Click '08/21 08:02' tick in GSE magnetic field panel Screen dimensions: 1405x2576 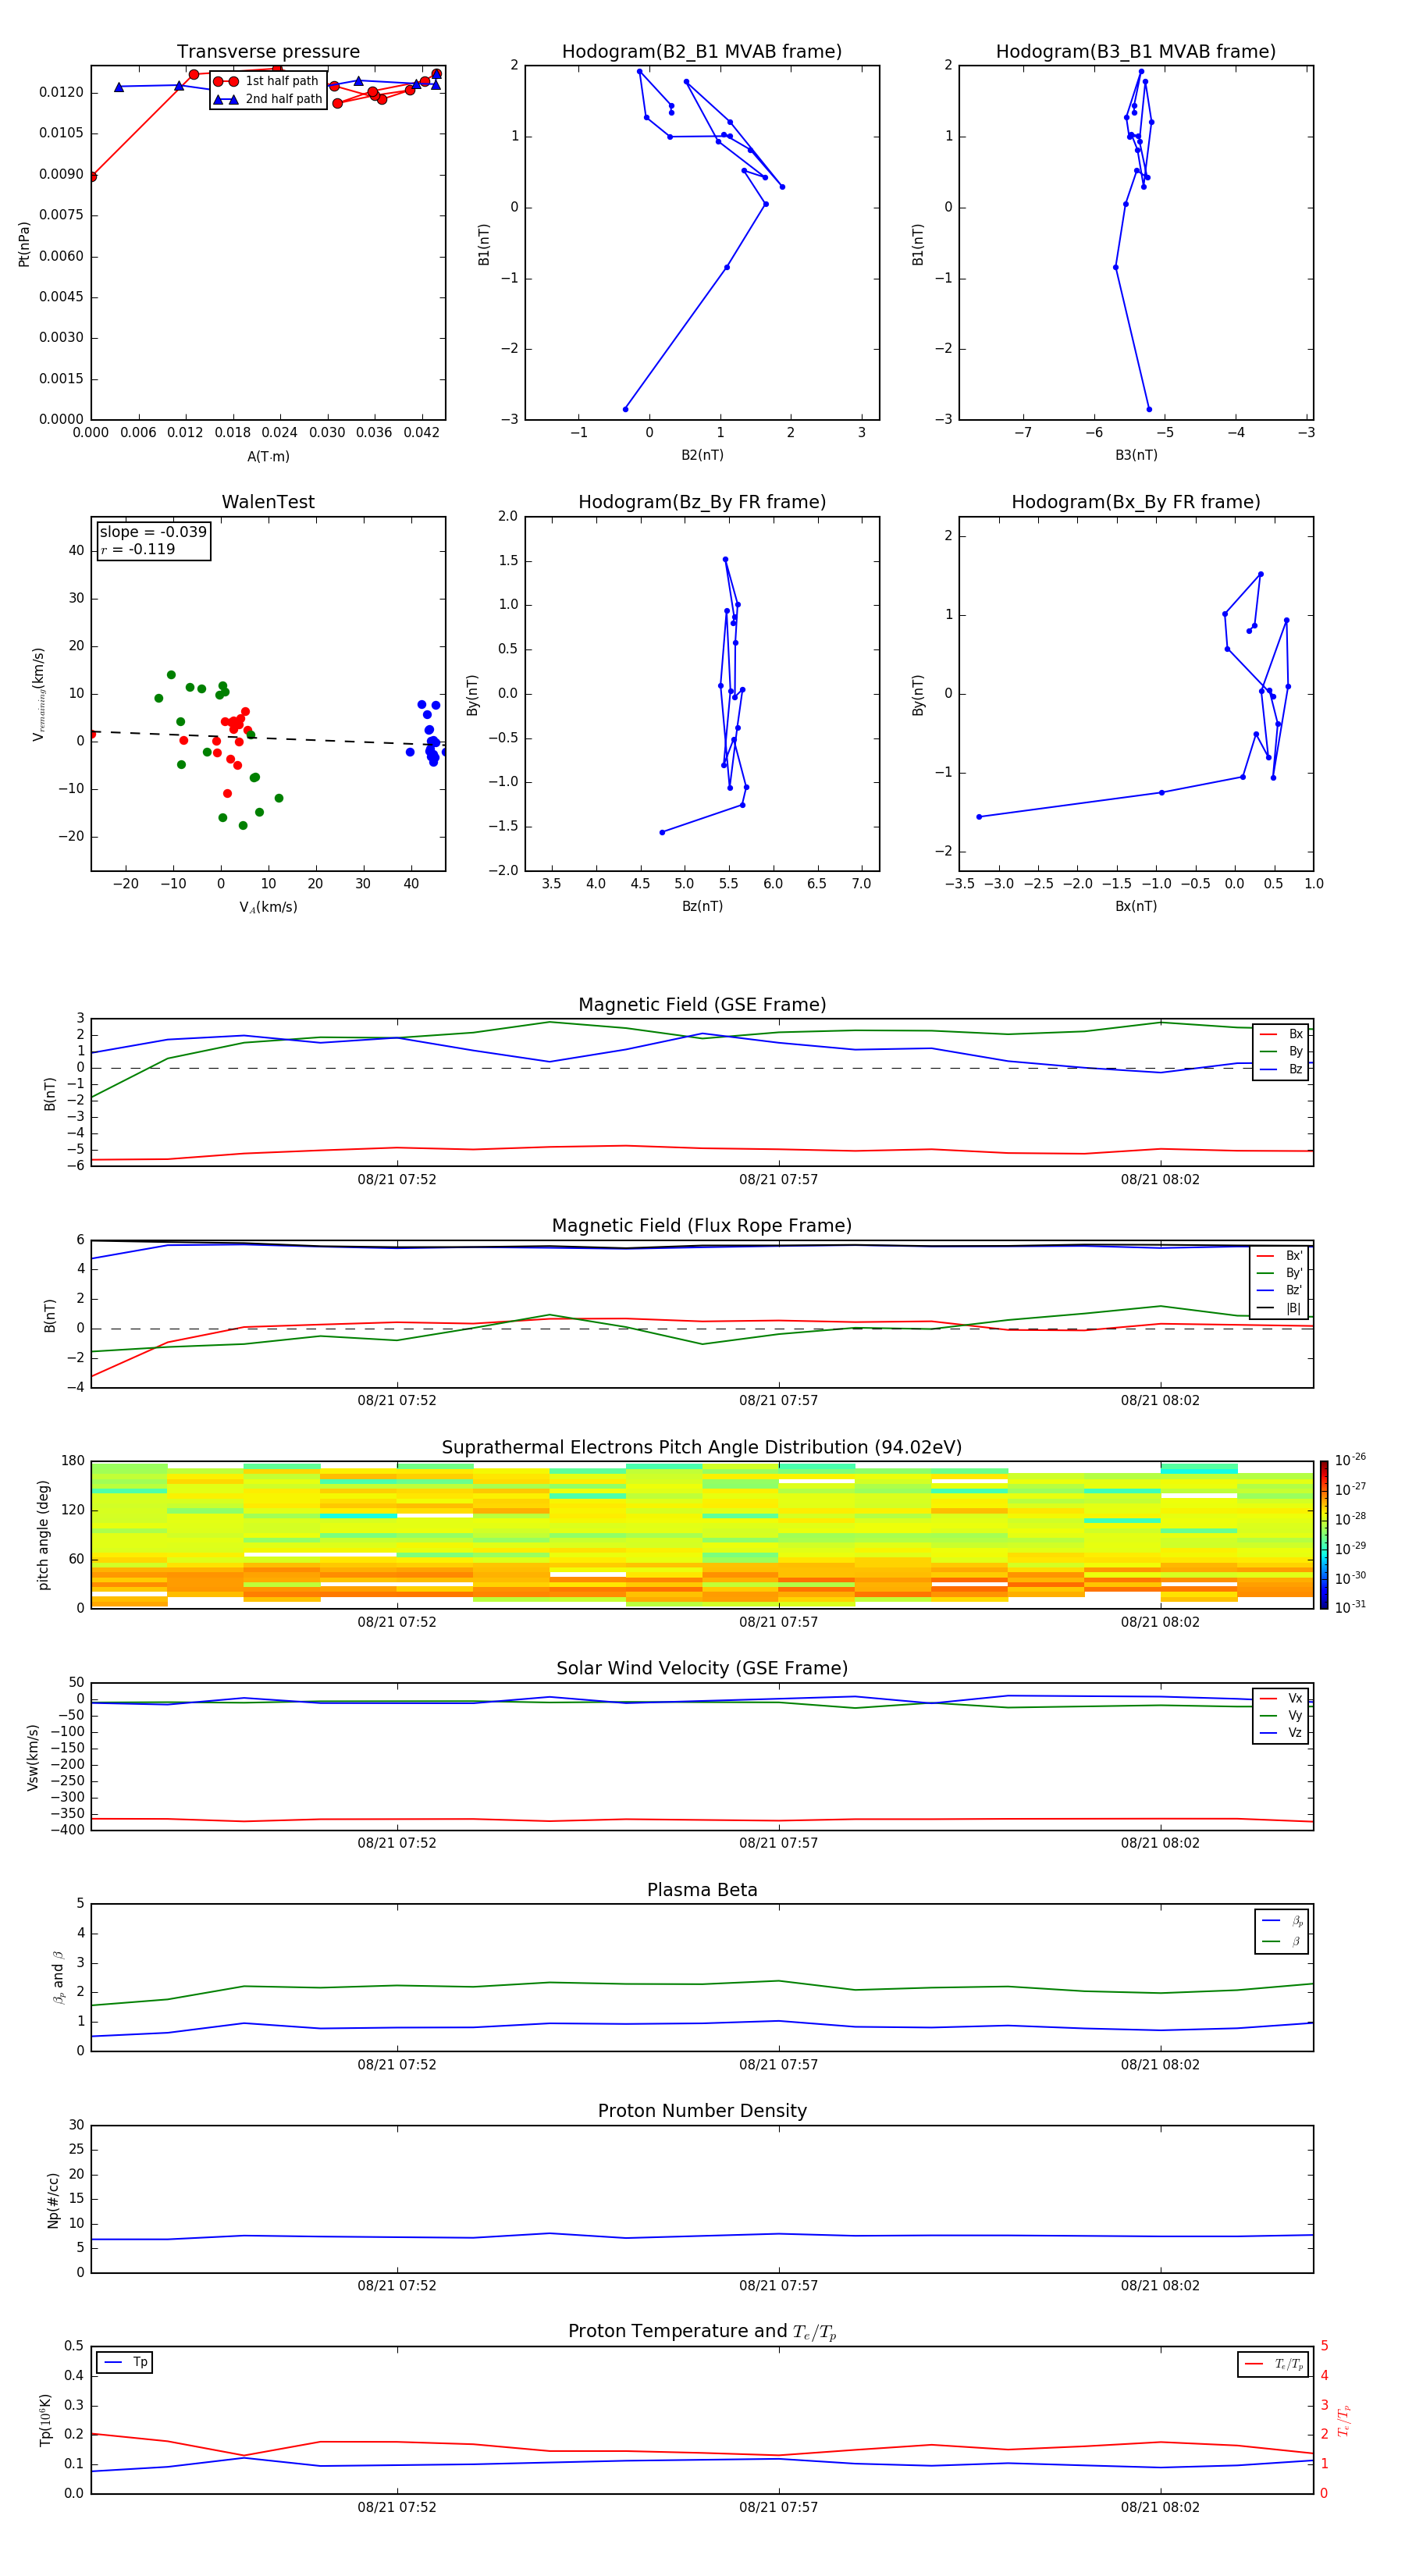tap(1160, 1179)
